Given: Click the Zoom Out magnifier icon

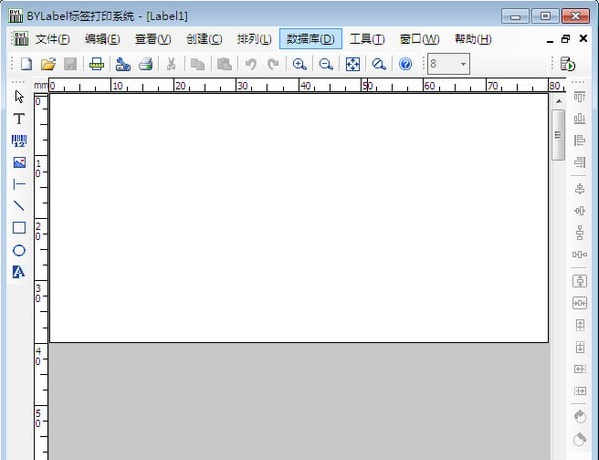Looking at the screenshot, I should pyautogui.click(x=326, y=64).
